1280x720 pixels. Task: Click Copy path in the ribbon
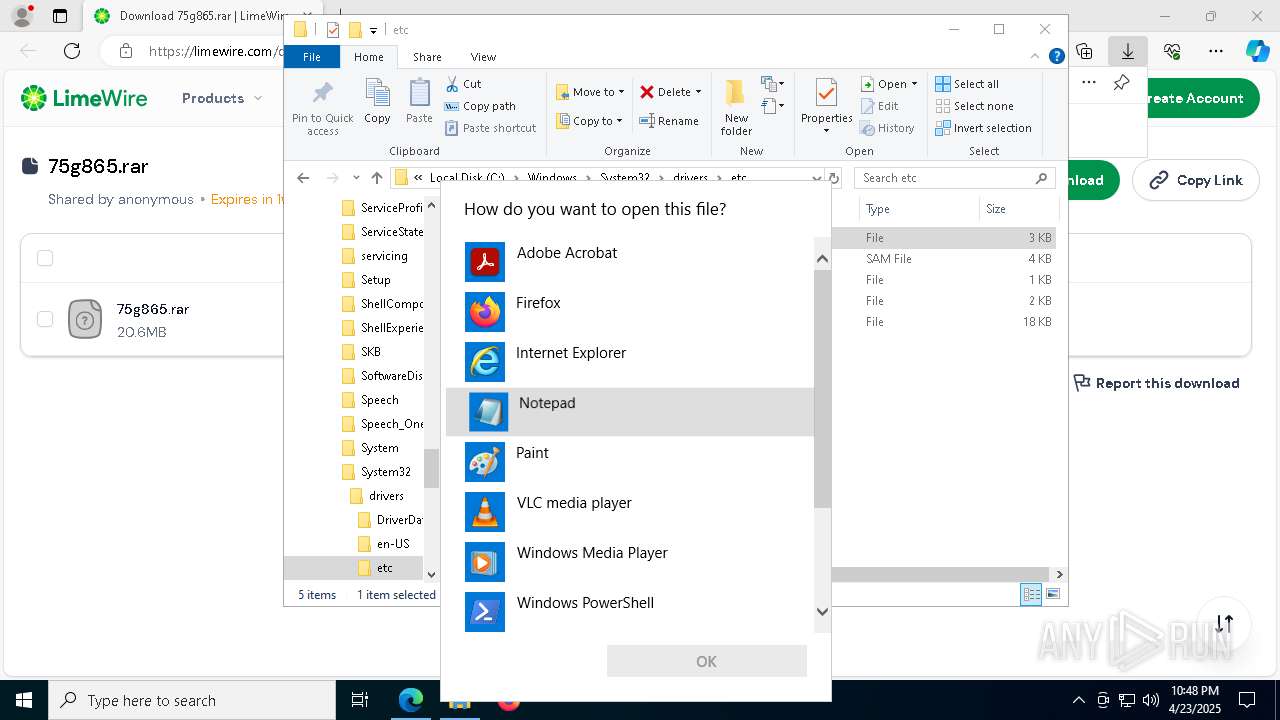click(480, 106)
